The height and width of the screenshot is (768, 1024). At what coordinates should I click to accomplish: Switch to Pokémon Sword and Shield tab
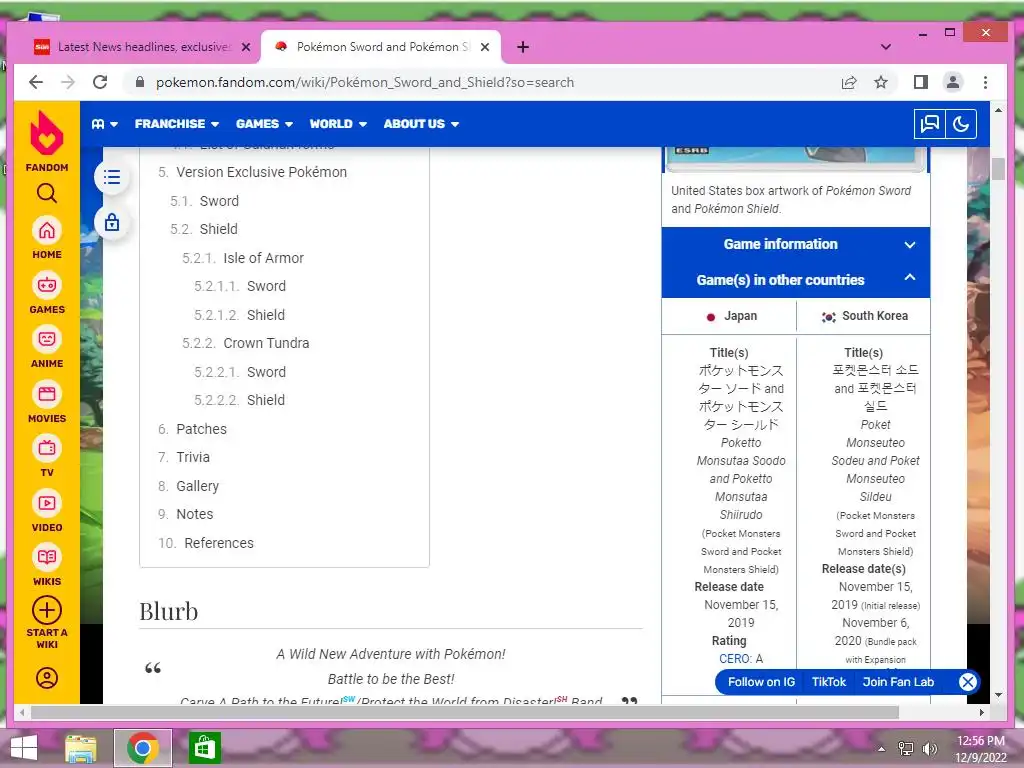tap(381, 47)
